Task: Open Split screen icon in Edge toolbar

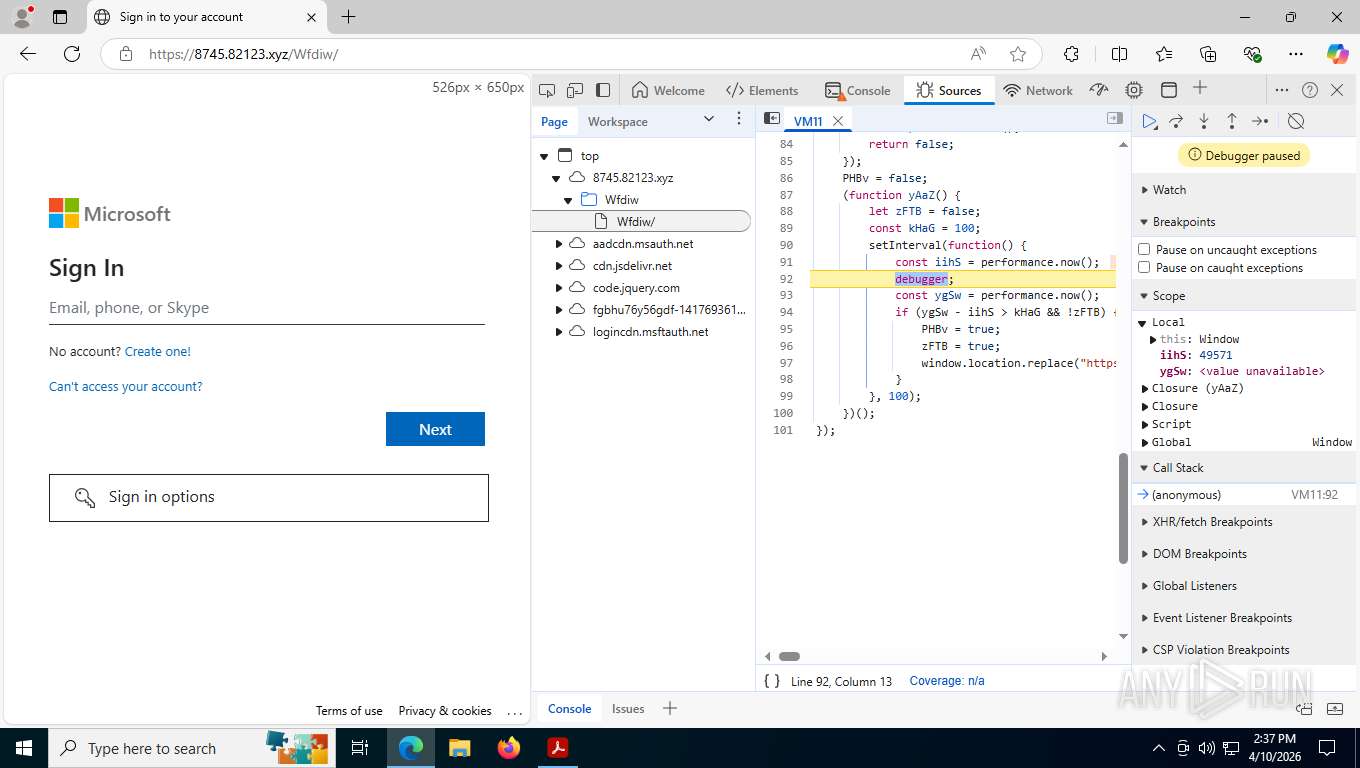Action: [1120, 54]
